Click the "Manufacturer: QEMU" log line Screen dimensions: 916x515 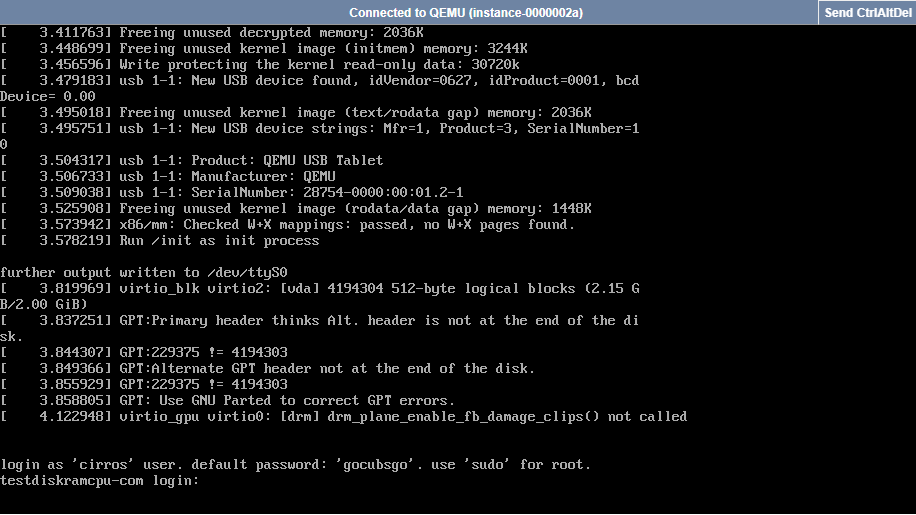pyautogui.click(x=227, y=177)
